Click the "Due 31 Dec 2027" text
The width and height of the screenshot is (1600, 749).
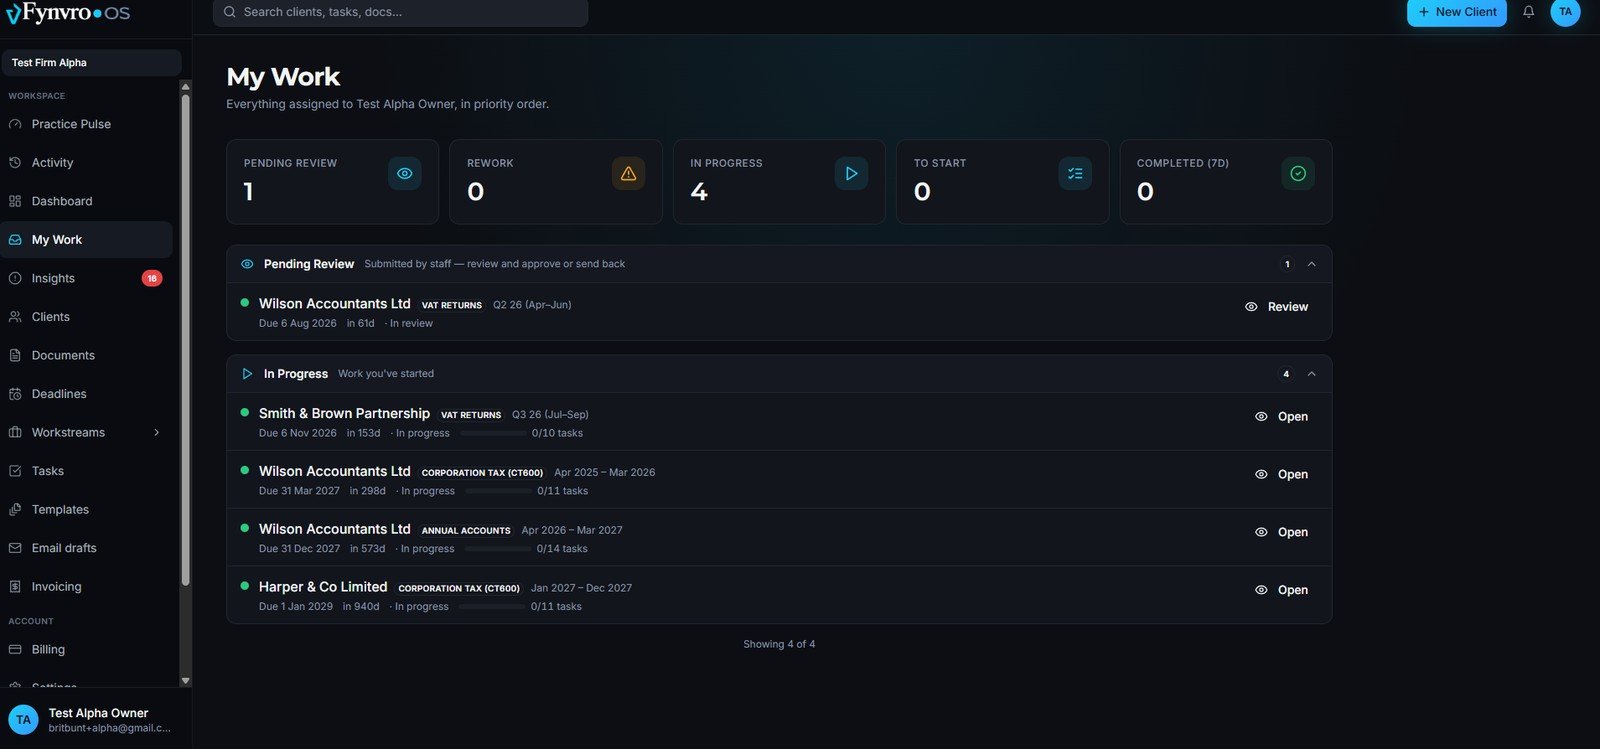pyautogui.click(x=299, y=548)
